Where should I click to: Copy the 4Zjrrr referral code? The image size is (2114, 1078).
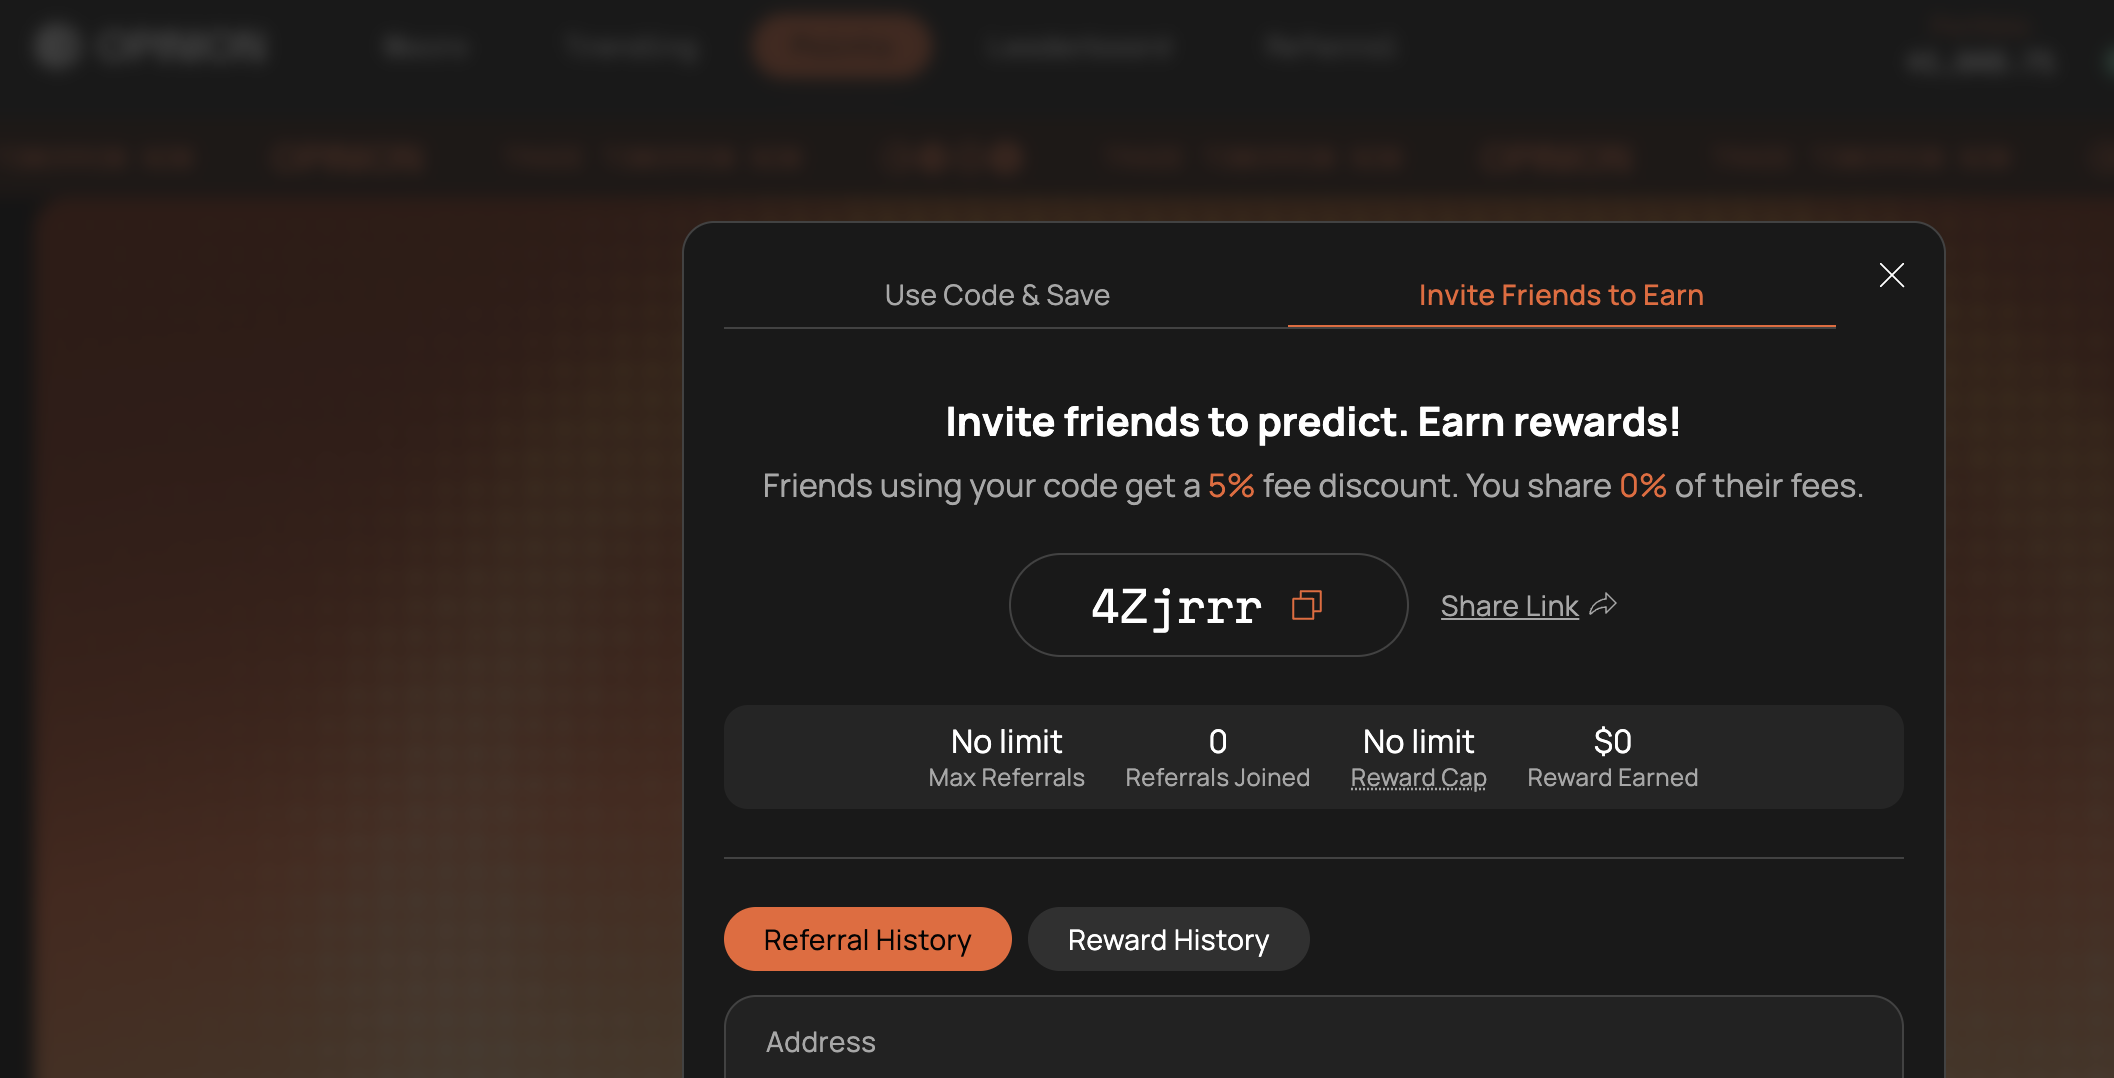pyautogui.click(x=1306, y=605)
